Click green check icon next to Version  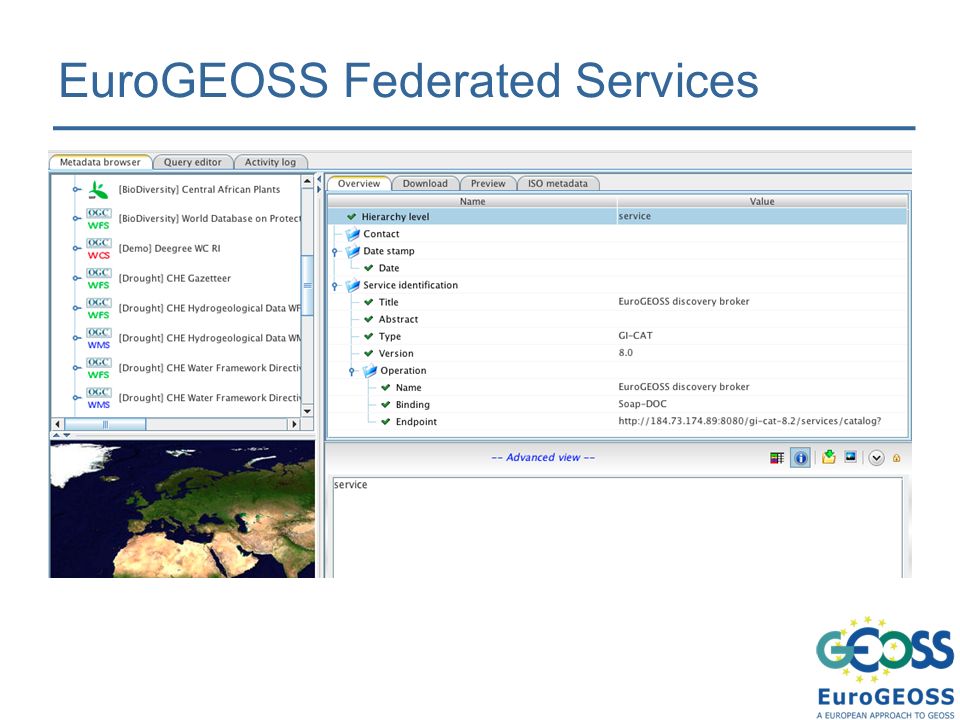[x=369, y=353]
